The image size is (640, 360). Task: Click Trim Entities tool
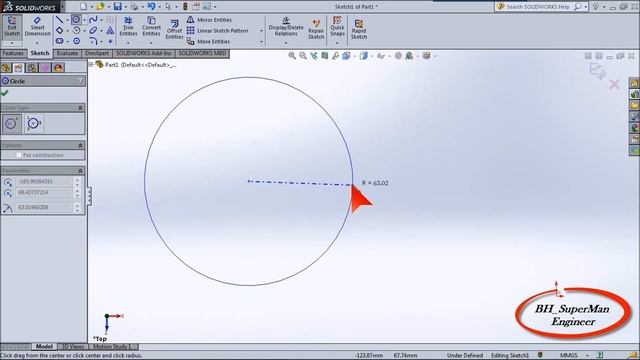(x=128, y=27)
